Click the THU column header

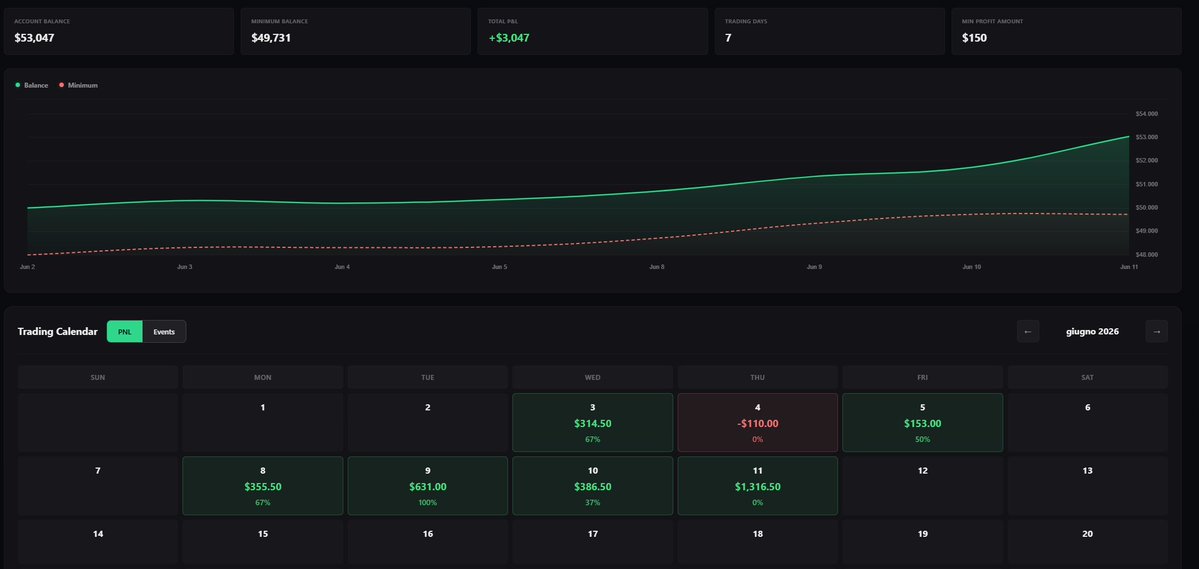tap(758, 377)
